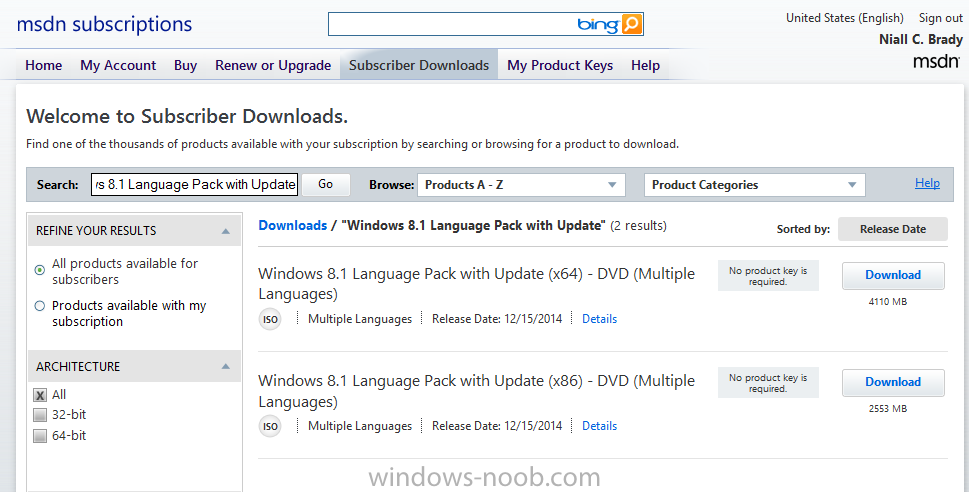Click the Bing search magnifier icon
The height and width of the screenshot is (492, 969).
632,24
